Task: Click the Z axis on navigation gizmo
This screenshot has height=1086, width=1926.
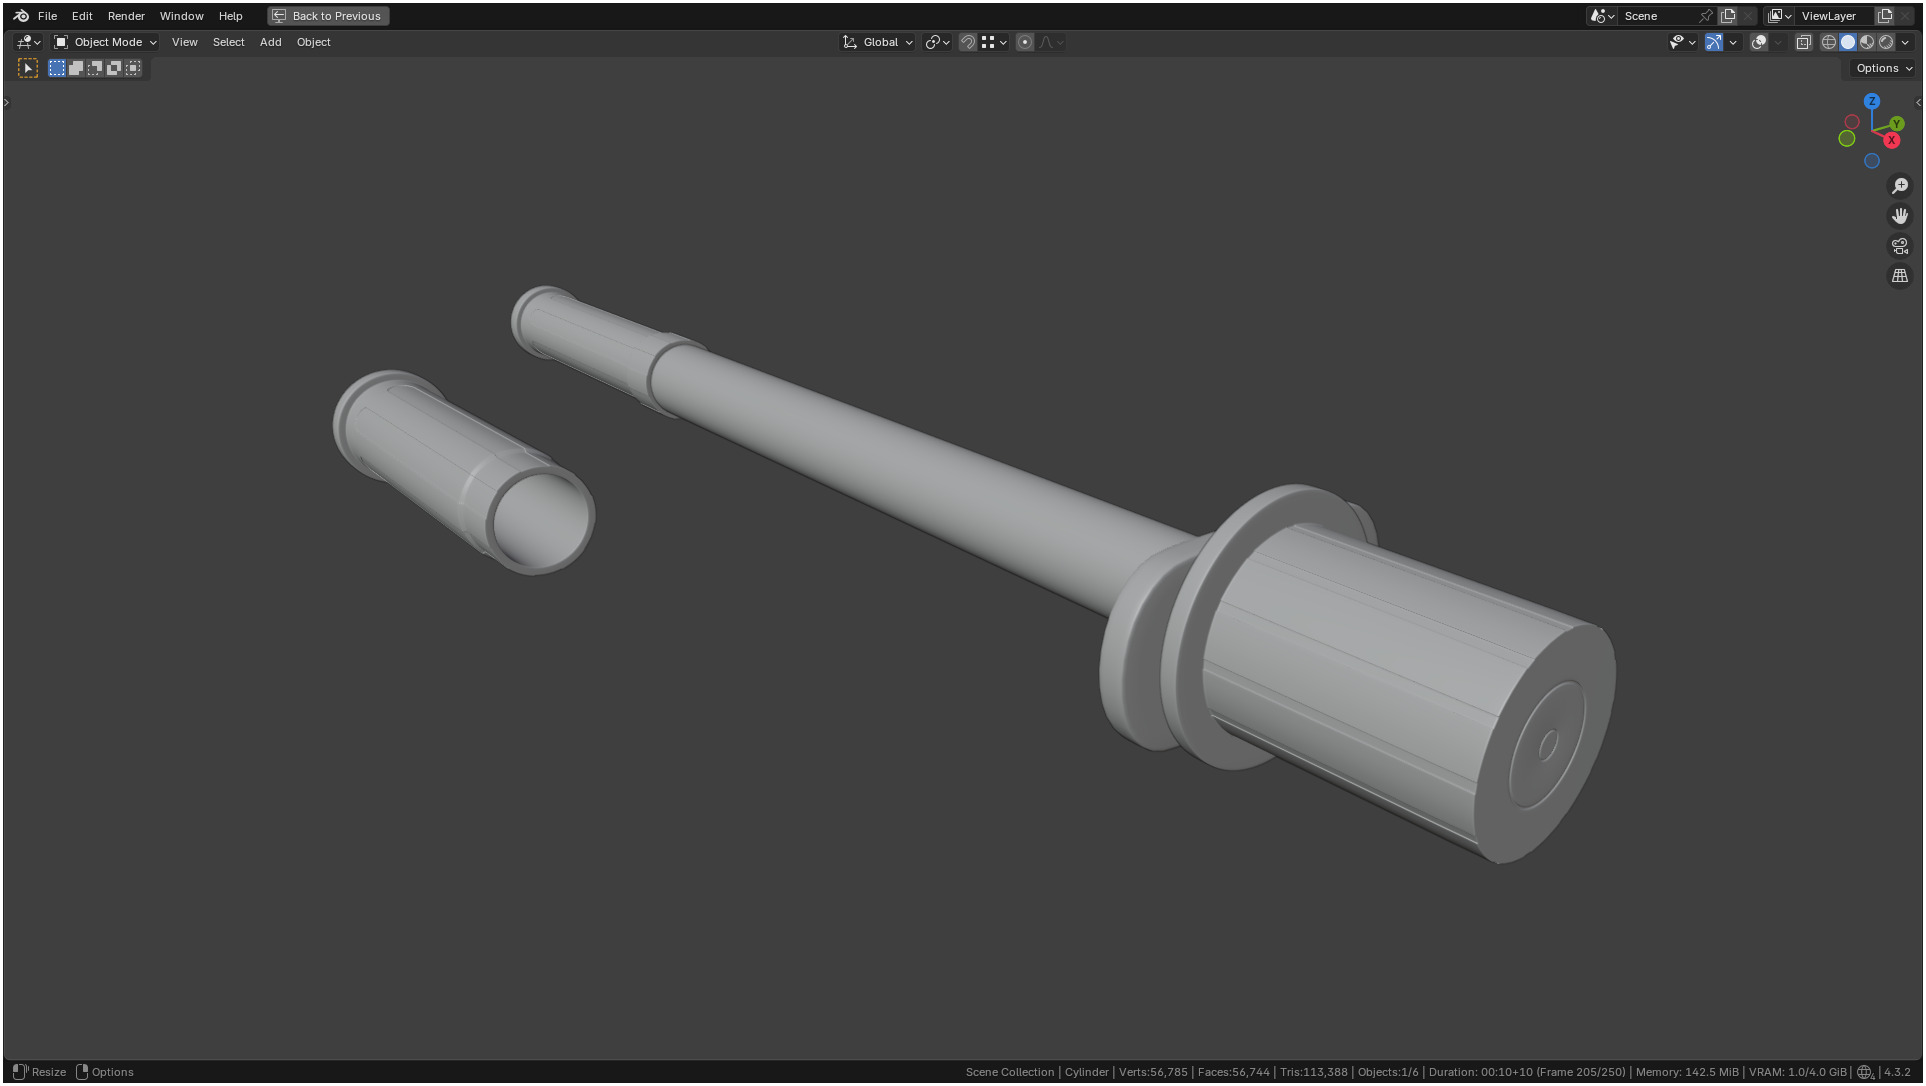Action: (x=1872, y=101)
